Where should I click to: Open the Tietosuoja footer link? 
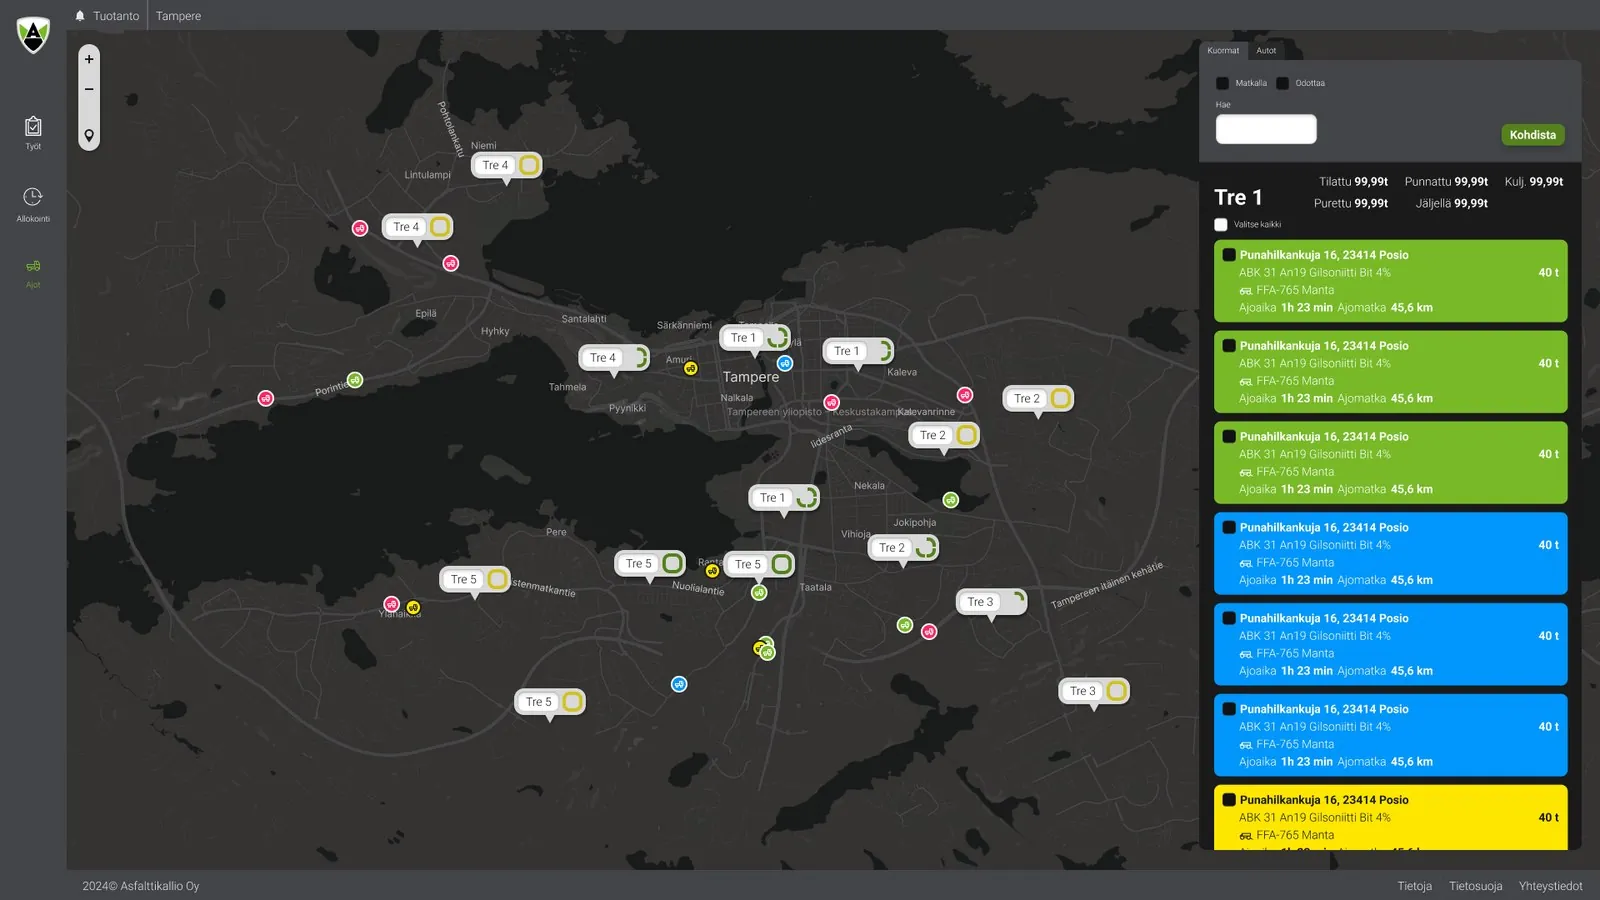[x=1475, y=886]
